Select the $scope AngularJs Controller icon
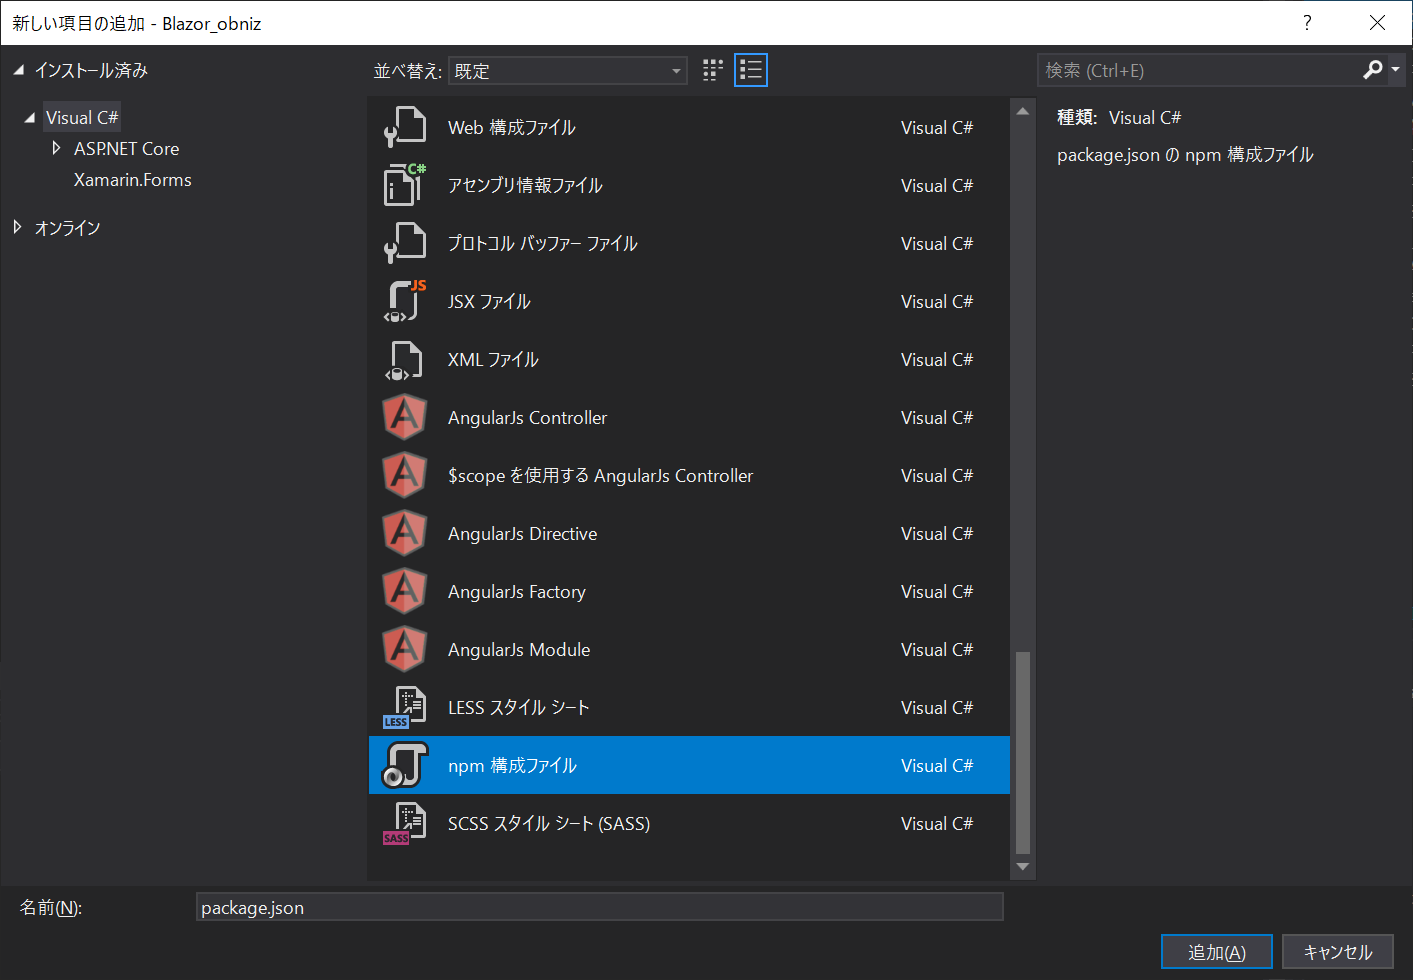1413x980 pixels. coord(405,475)
